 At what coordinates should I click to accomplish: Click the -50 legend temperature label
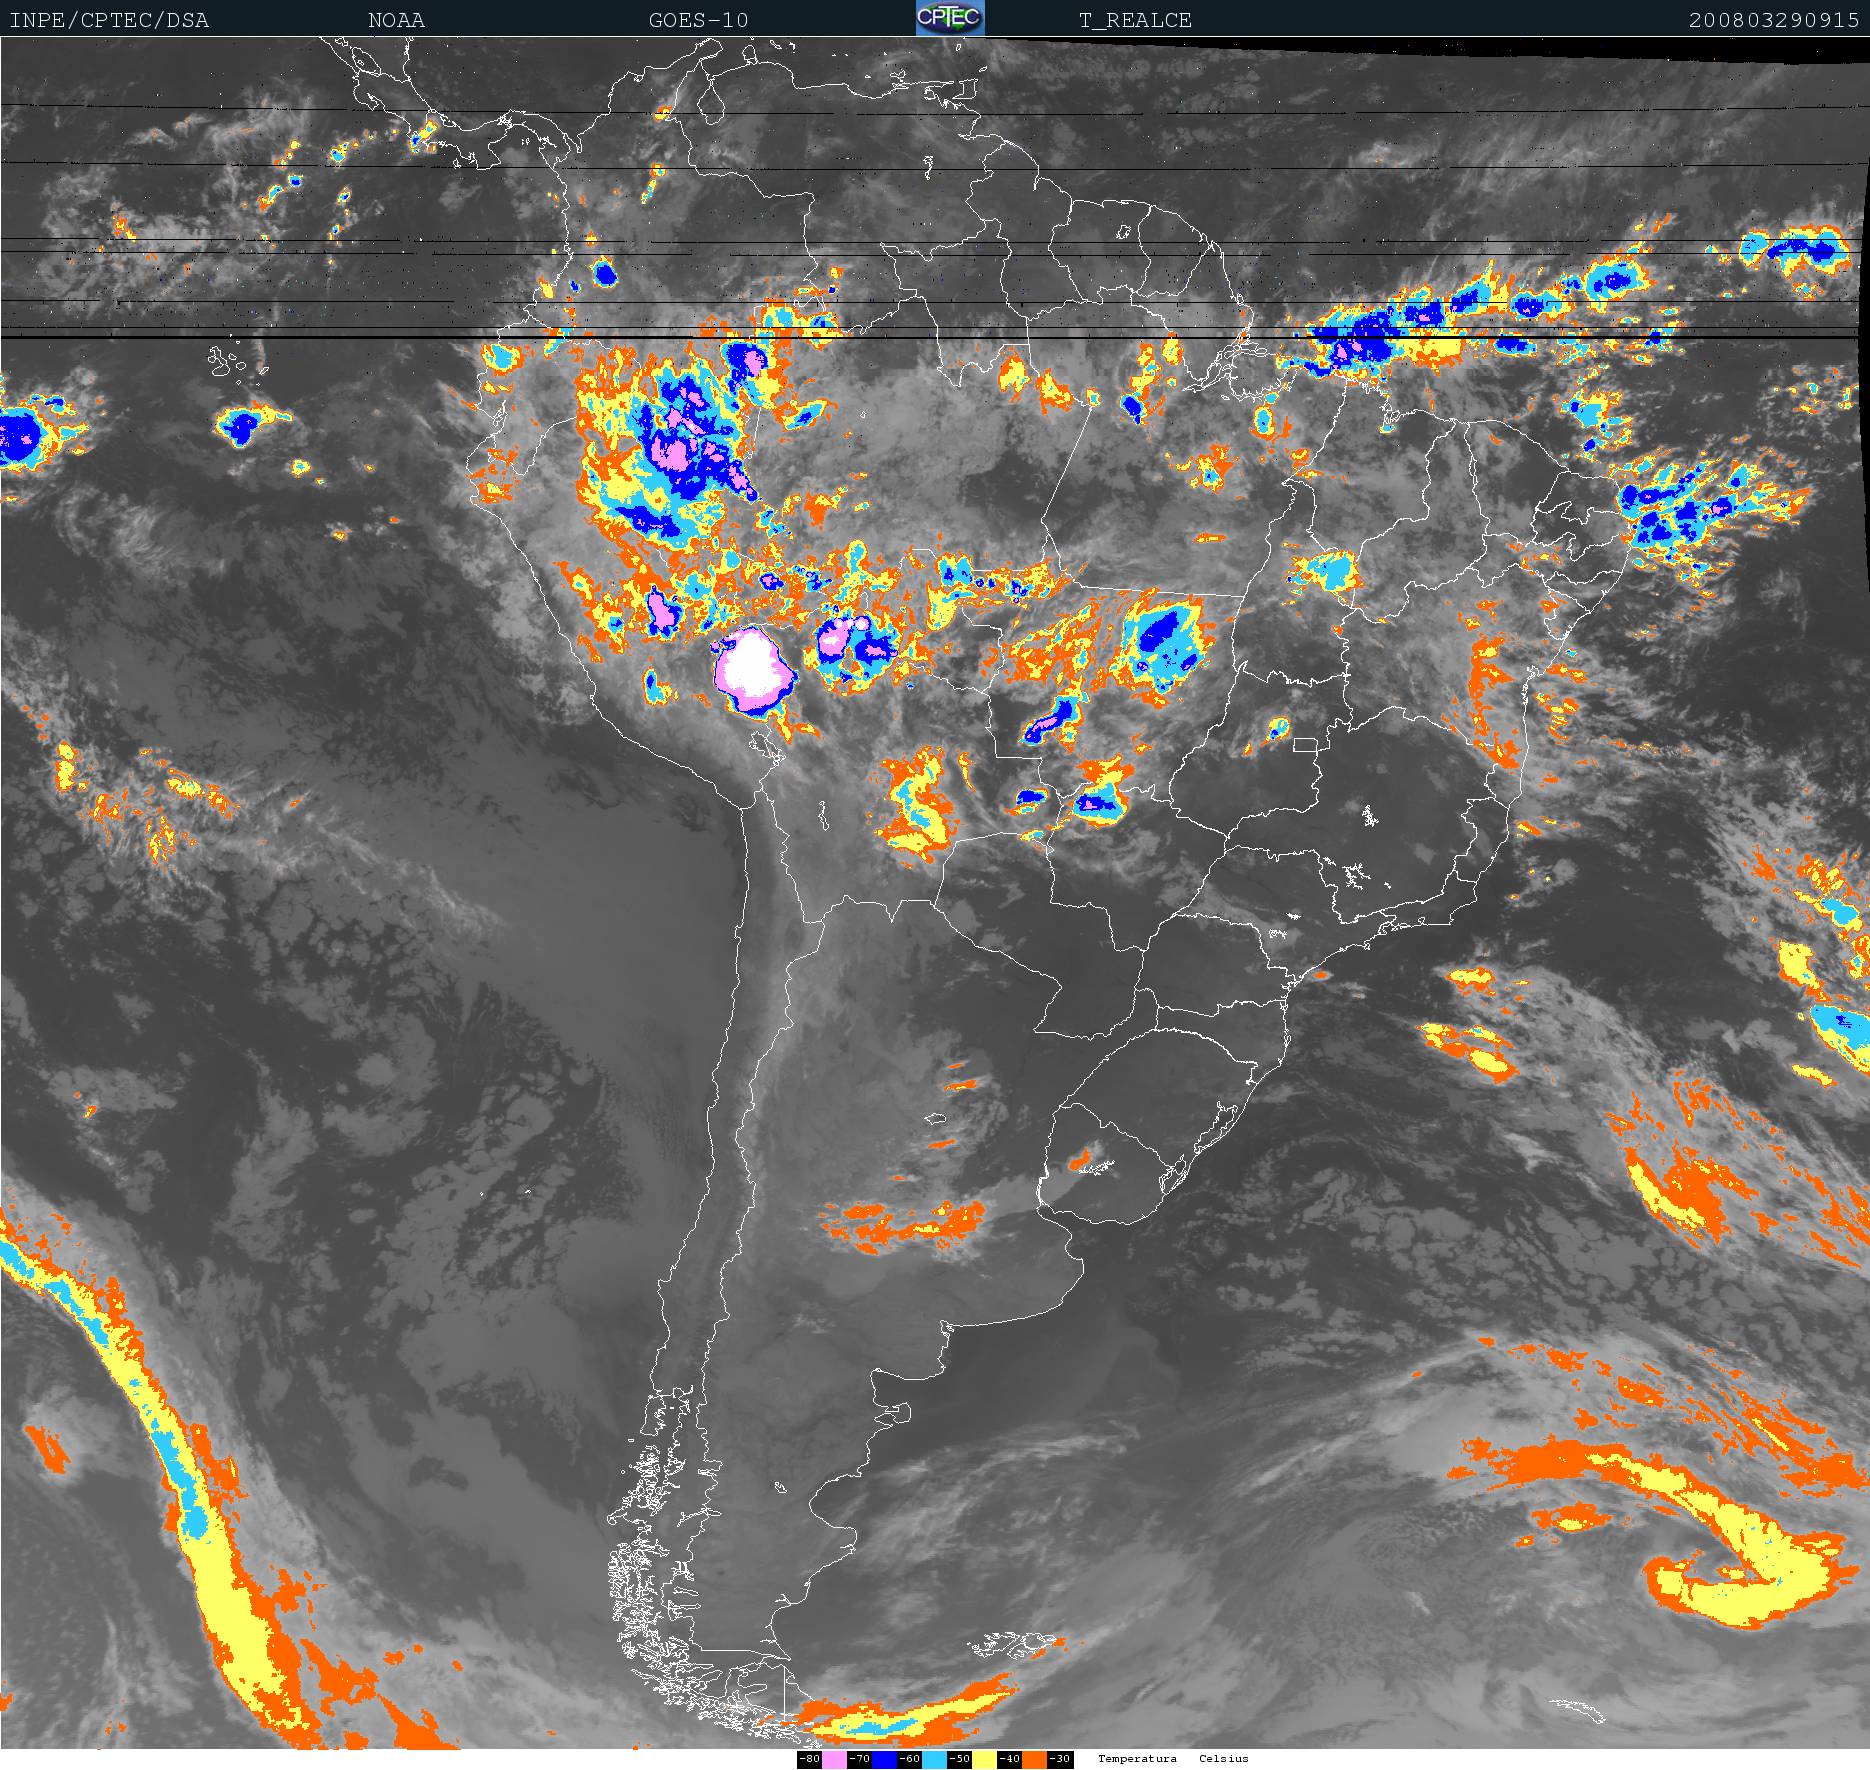(959, 1759)
